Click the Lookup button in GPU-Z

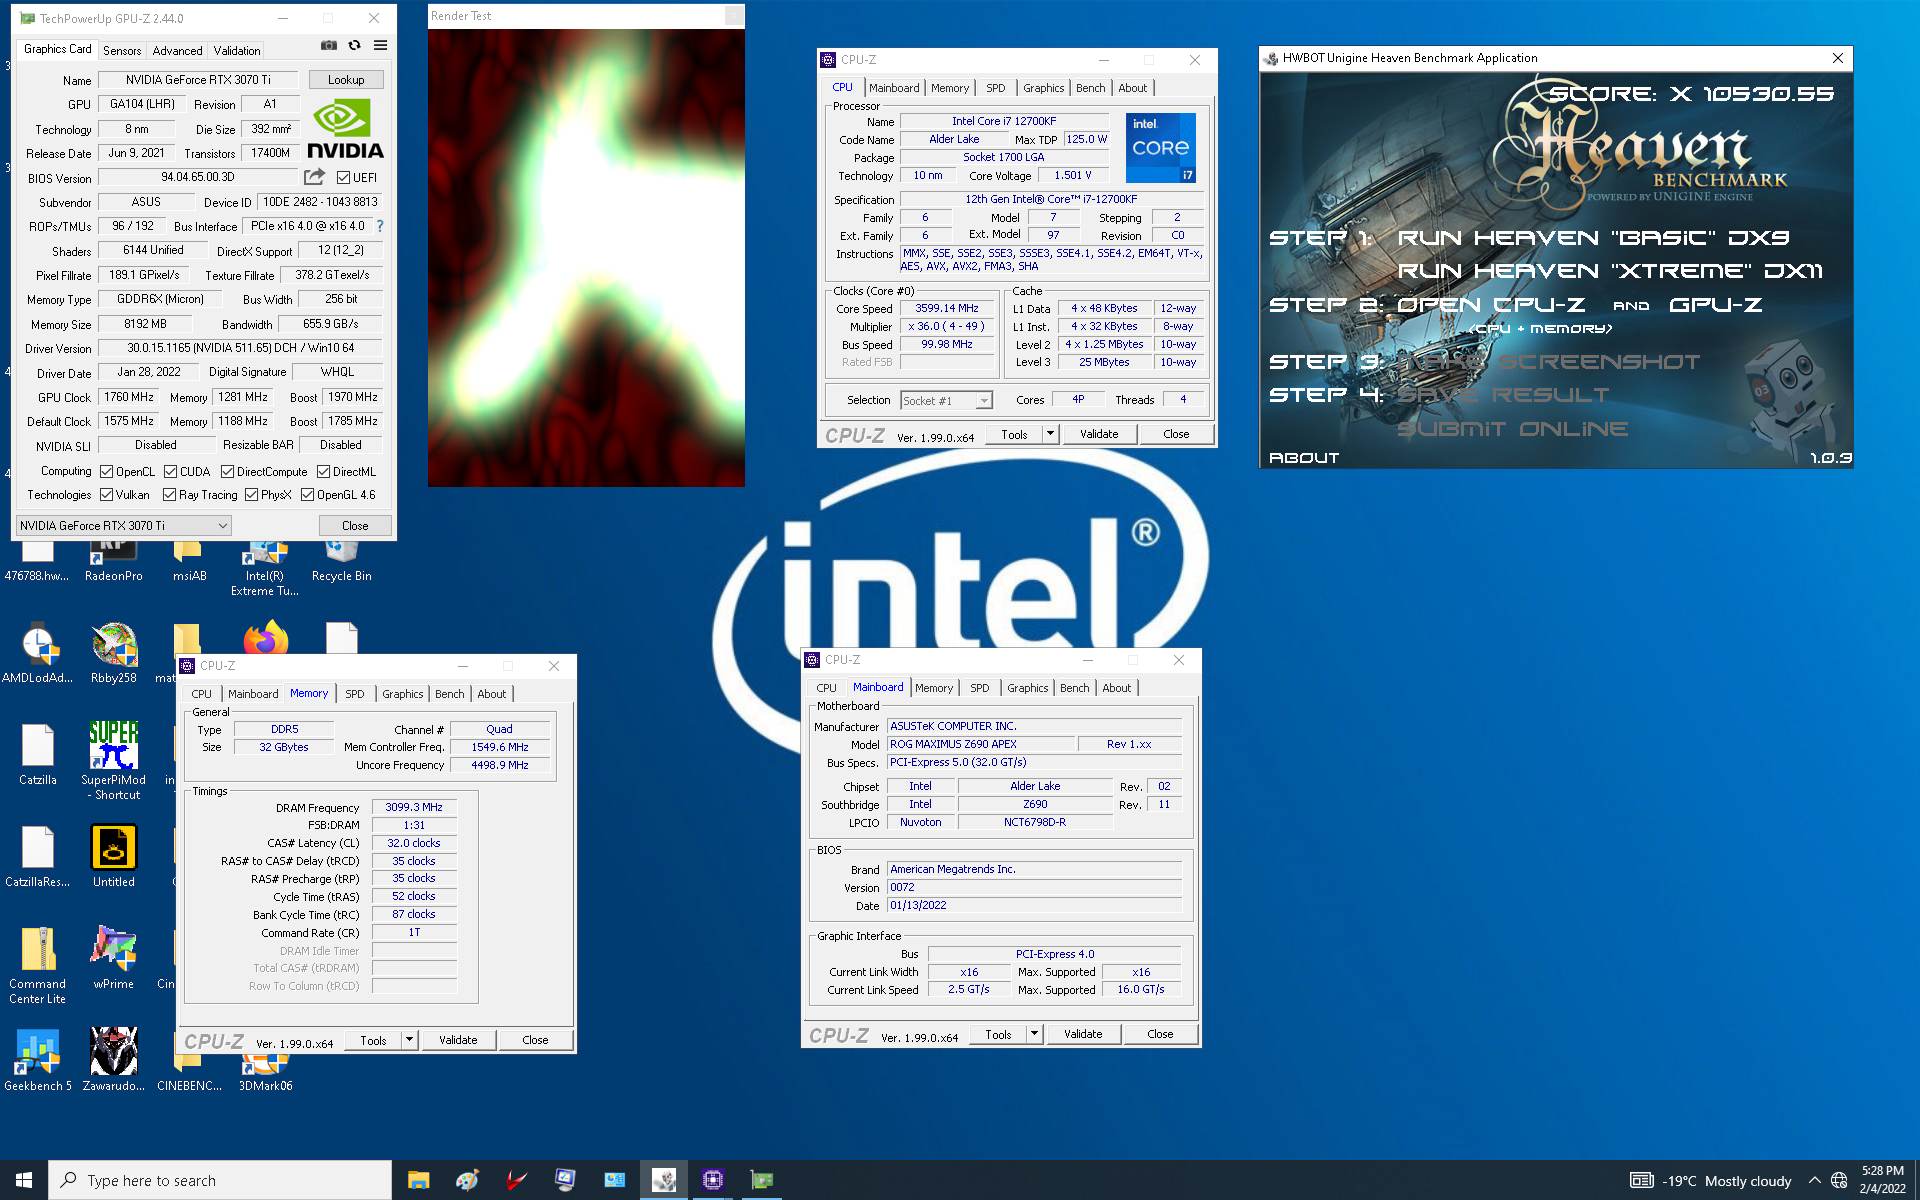click(346, 80)
